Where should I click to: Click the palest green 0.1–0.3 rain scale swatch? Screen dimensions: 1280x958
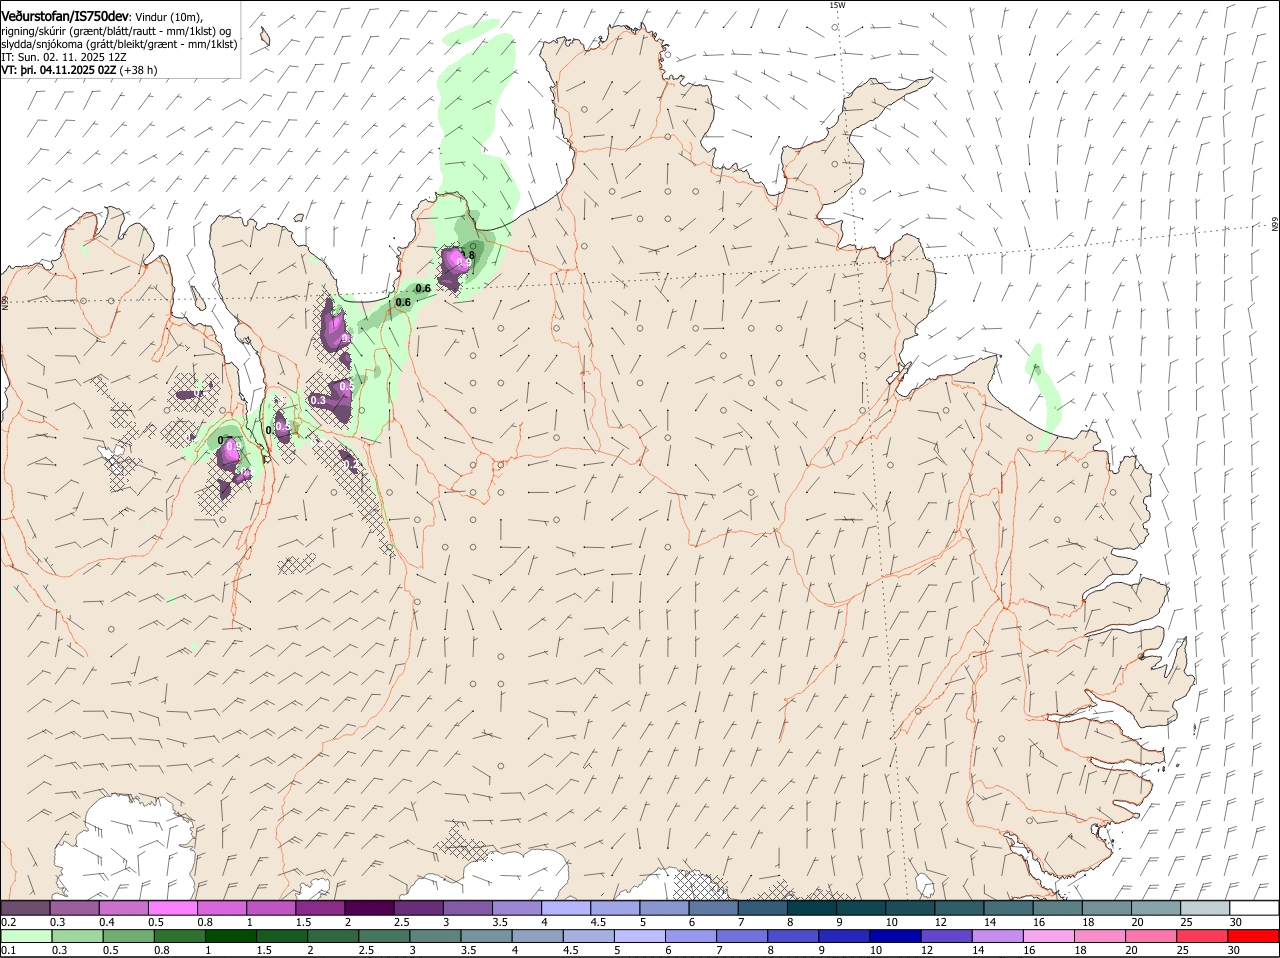pyautogui.click(x=25, y=937)
